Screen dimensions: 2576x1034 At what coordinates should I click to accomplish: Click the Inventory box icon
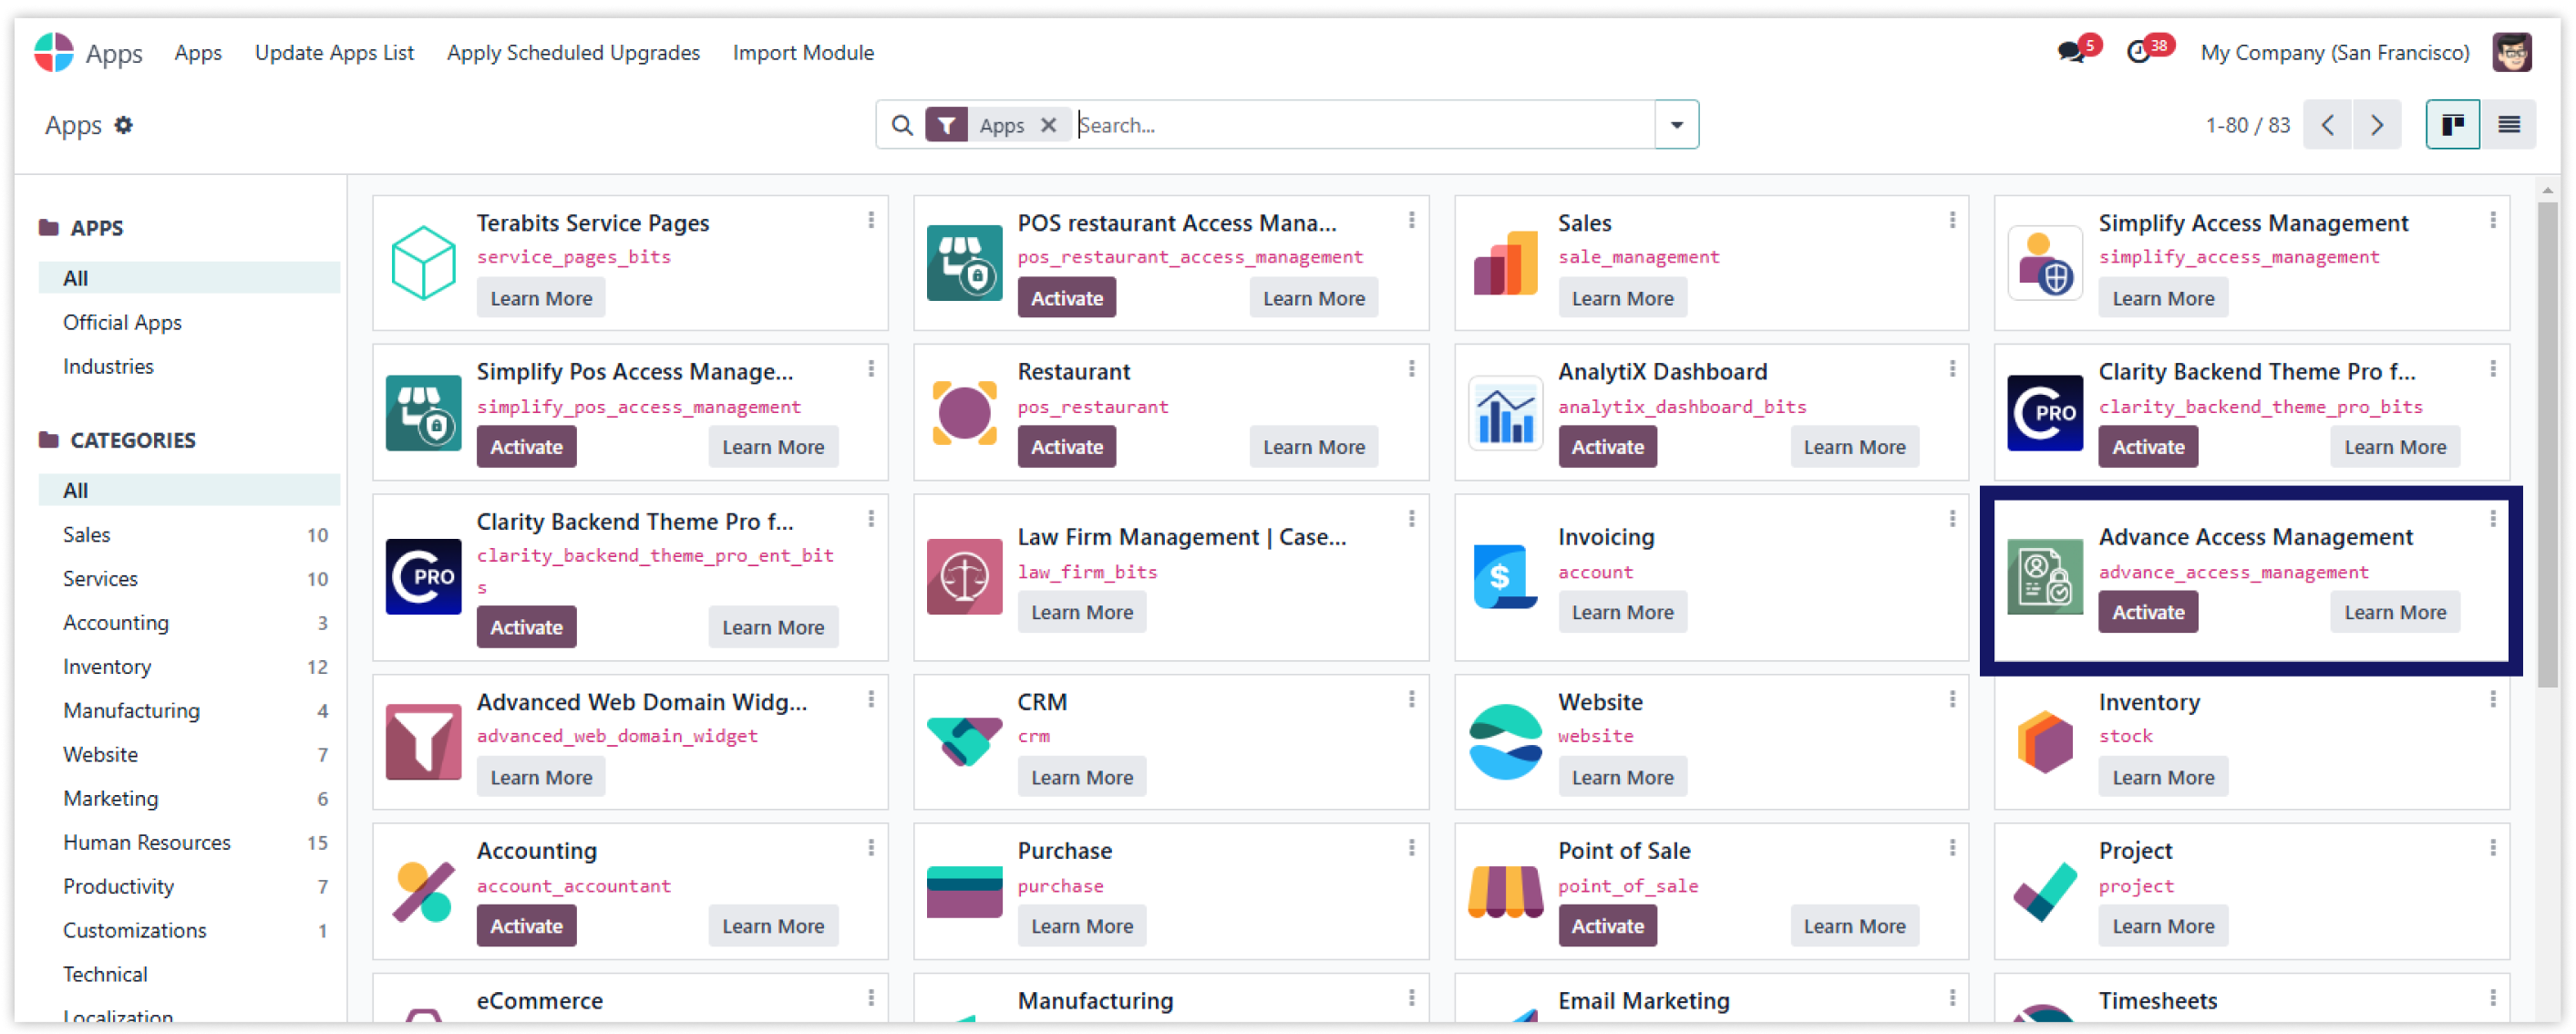(2045, 742)
